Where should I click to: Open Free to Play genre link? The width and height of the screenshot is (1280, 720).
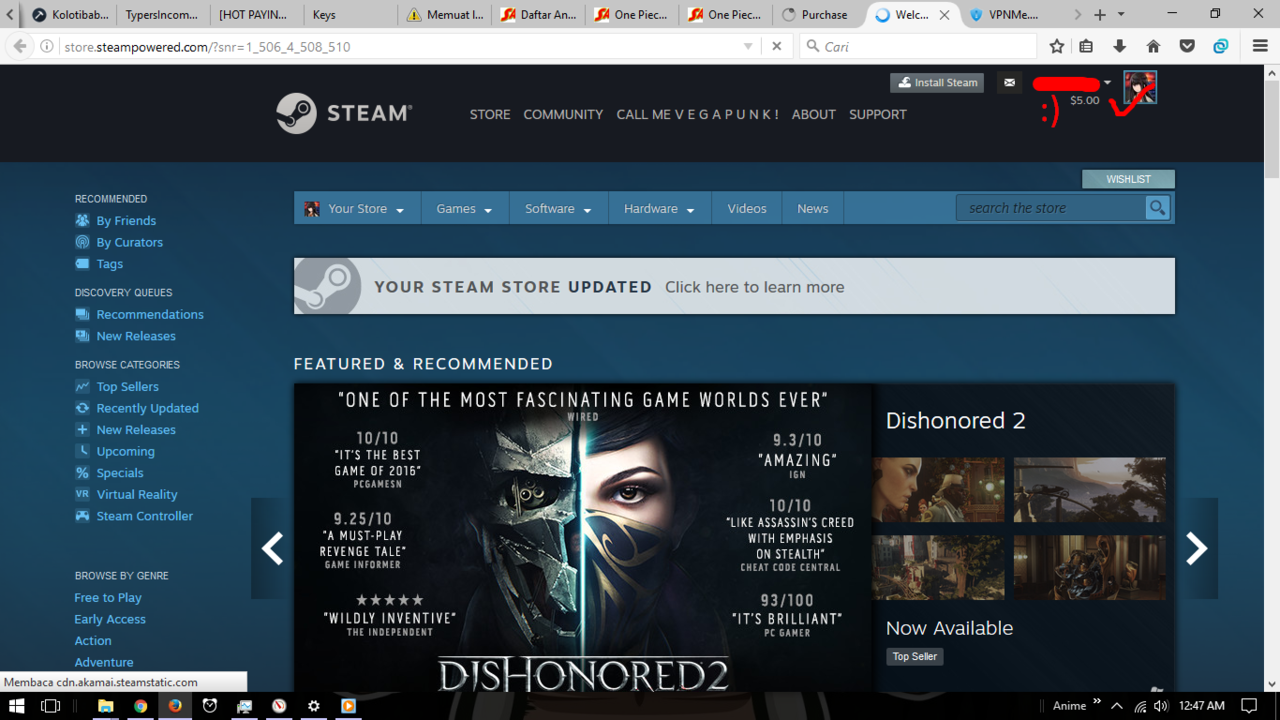[x=108, y=597]
